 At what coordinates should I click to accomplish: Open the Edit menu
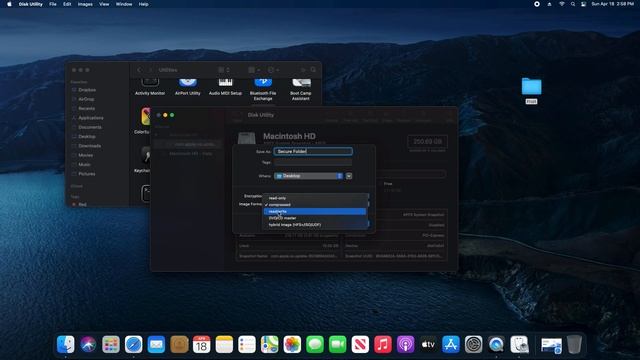click(67, 4)
